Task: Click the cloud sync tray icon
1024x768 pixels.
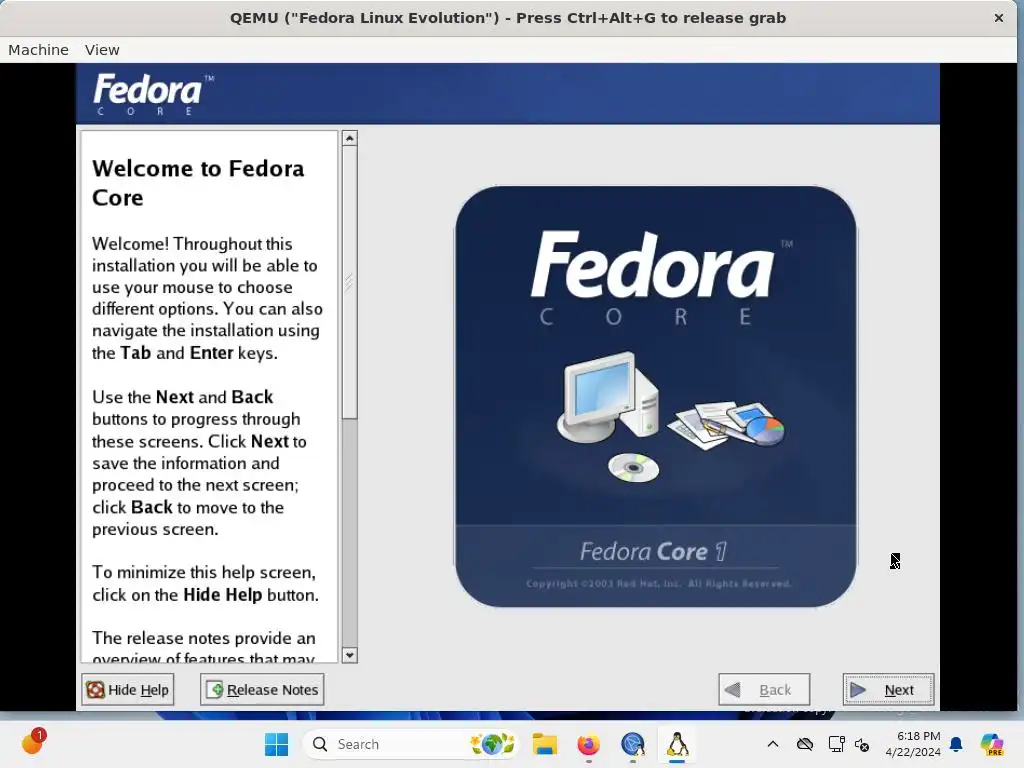Action: click(805, 744)
